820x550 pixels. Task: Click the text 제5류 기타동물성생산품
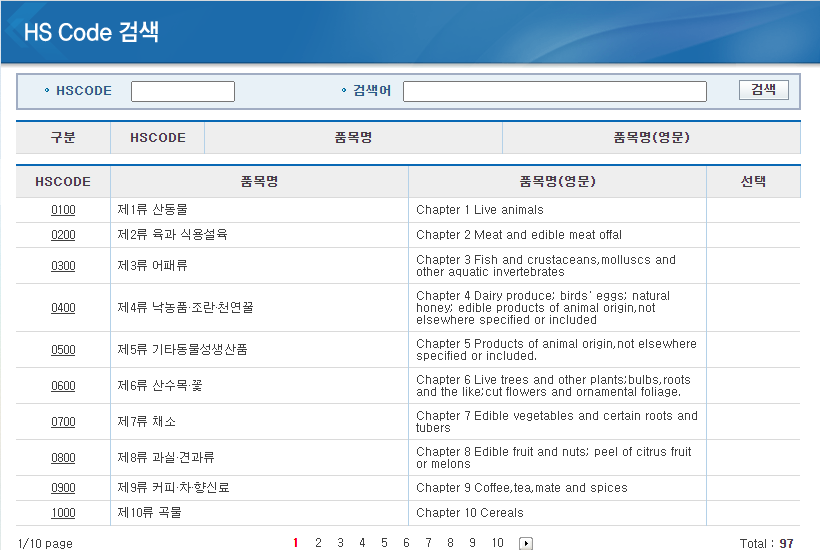[x=182, y=349]
